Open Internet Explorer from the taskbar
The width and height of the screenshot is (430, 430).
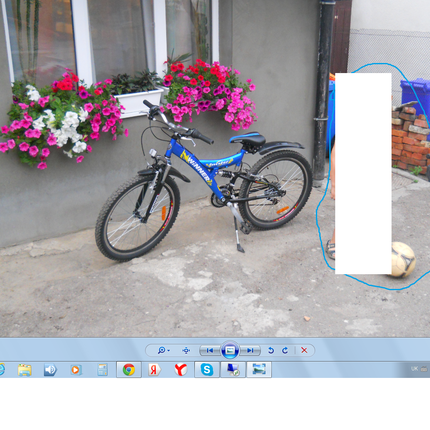(2, 370)
